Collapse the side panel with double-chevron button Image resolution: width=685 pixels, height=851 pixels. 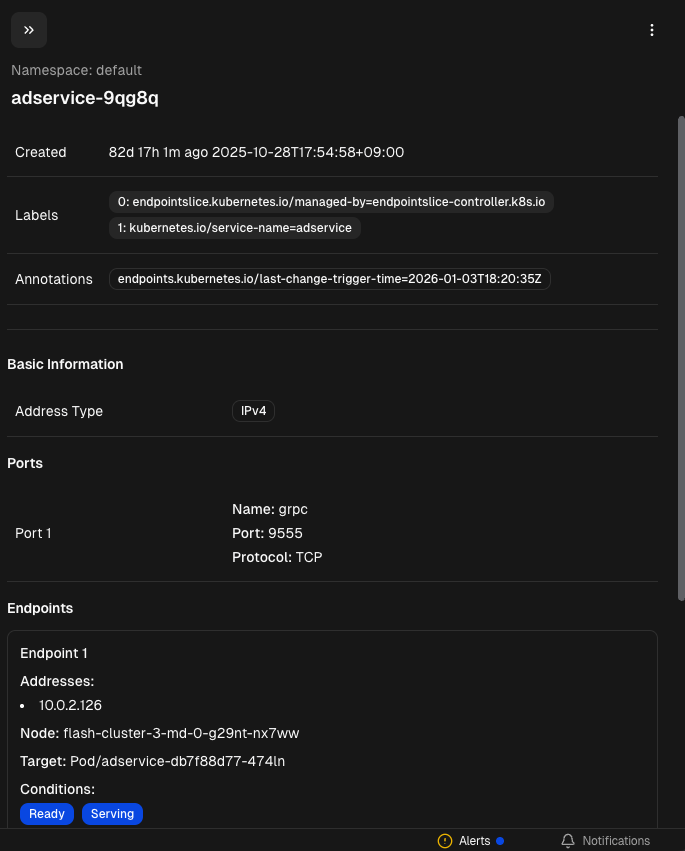tap(29, 30)
